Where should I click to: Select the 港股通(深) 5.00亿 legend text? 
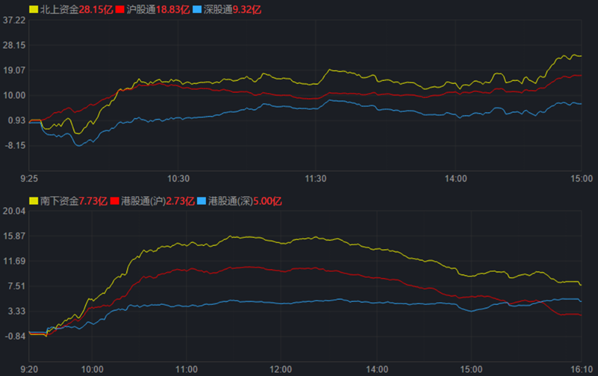point(245,201)
